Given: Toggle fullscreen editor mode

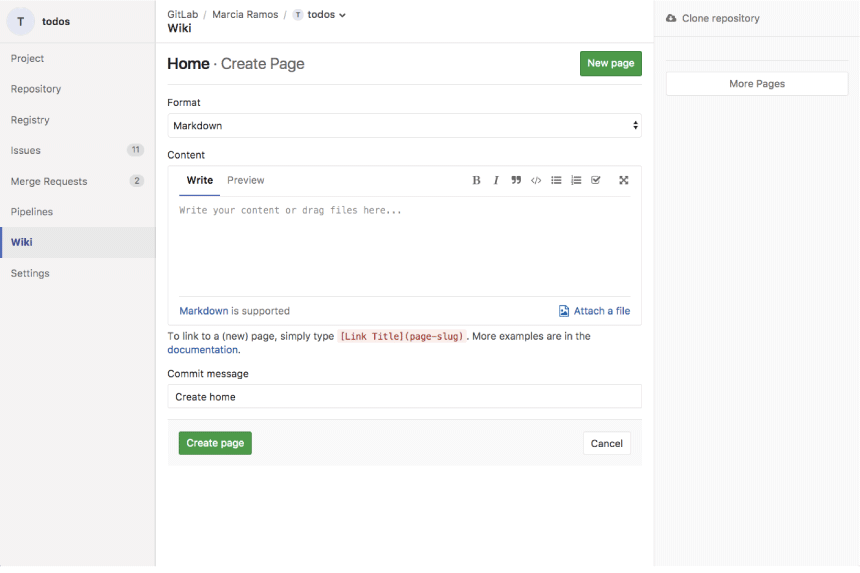Looking at the screenshot, I should point(624,180).
